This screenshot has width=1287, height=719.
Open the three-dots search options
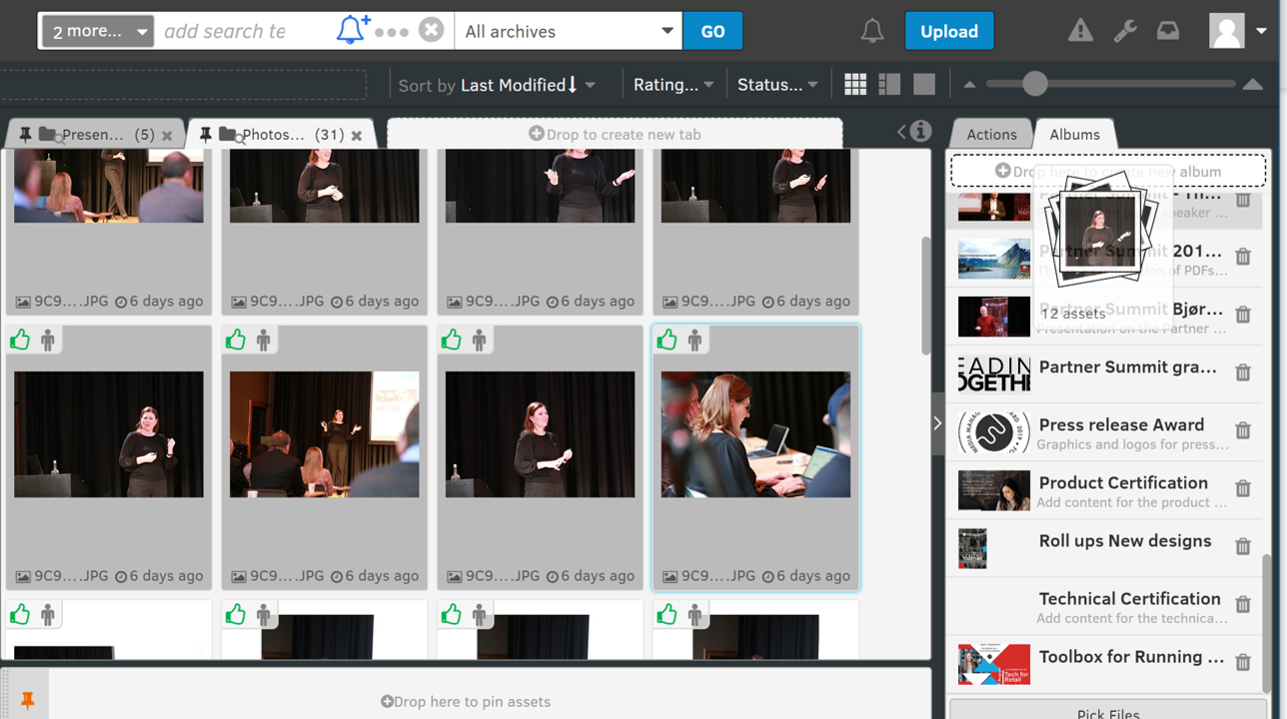[x=391, y=32]
